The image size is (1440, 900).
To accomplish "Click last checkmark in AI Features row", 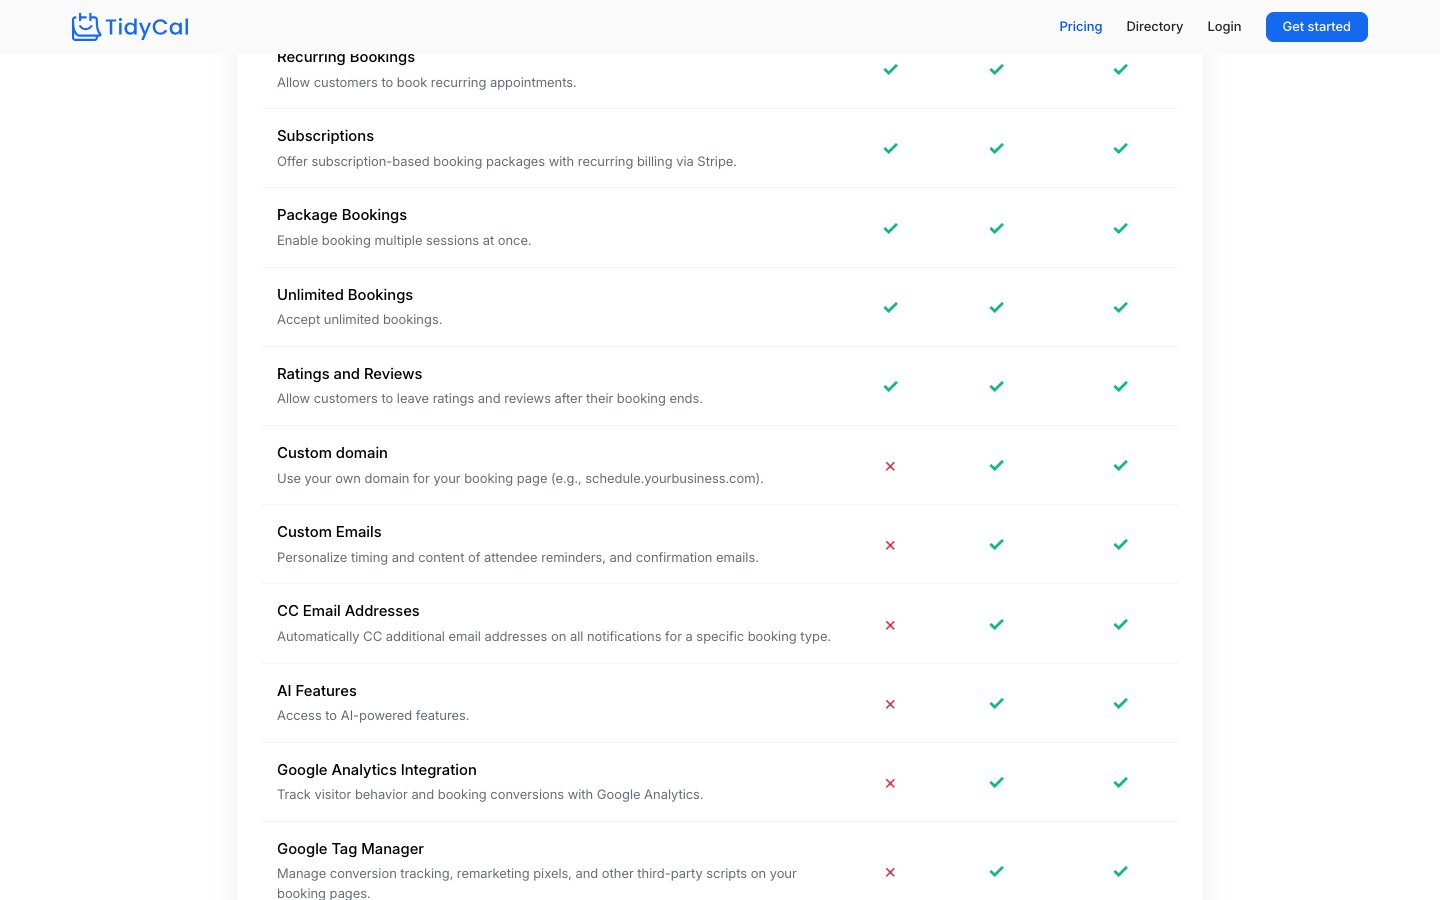I will (1120, 704).
